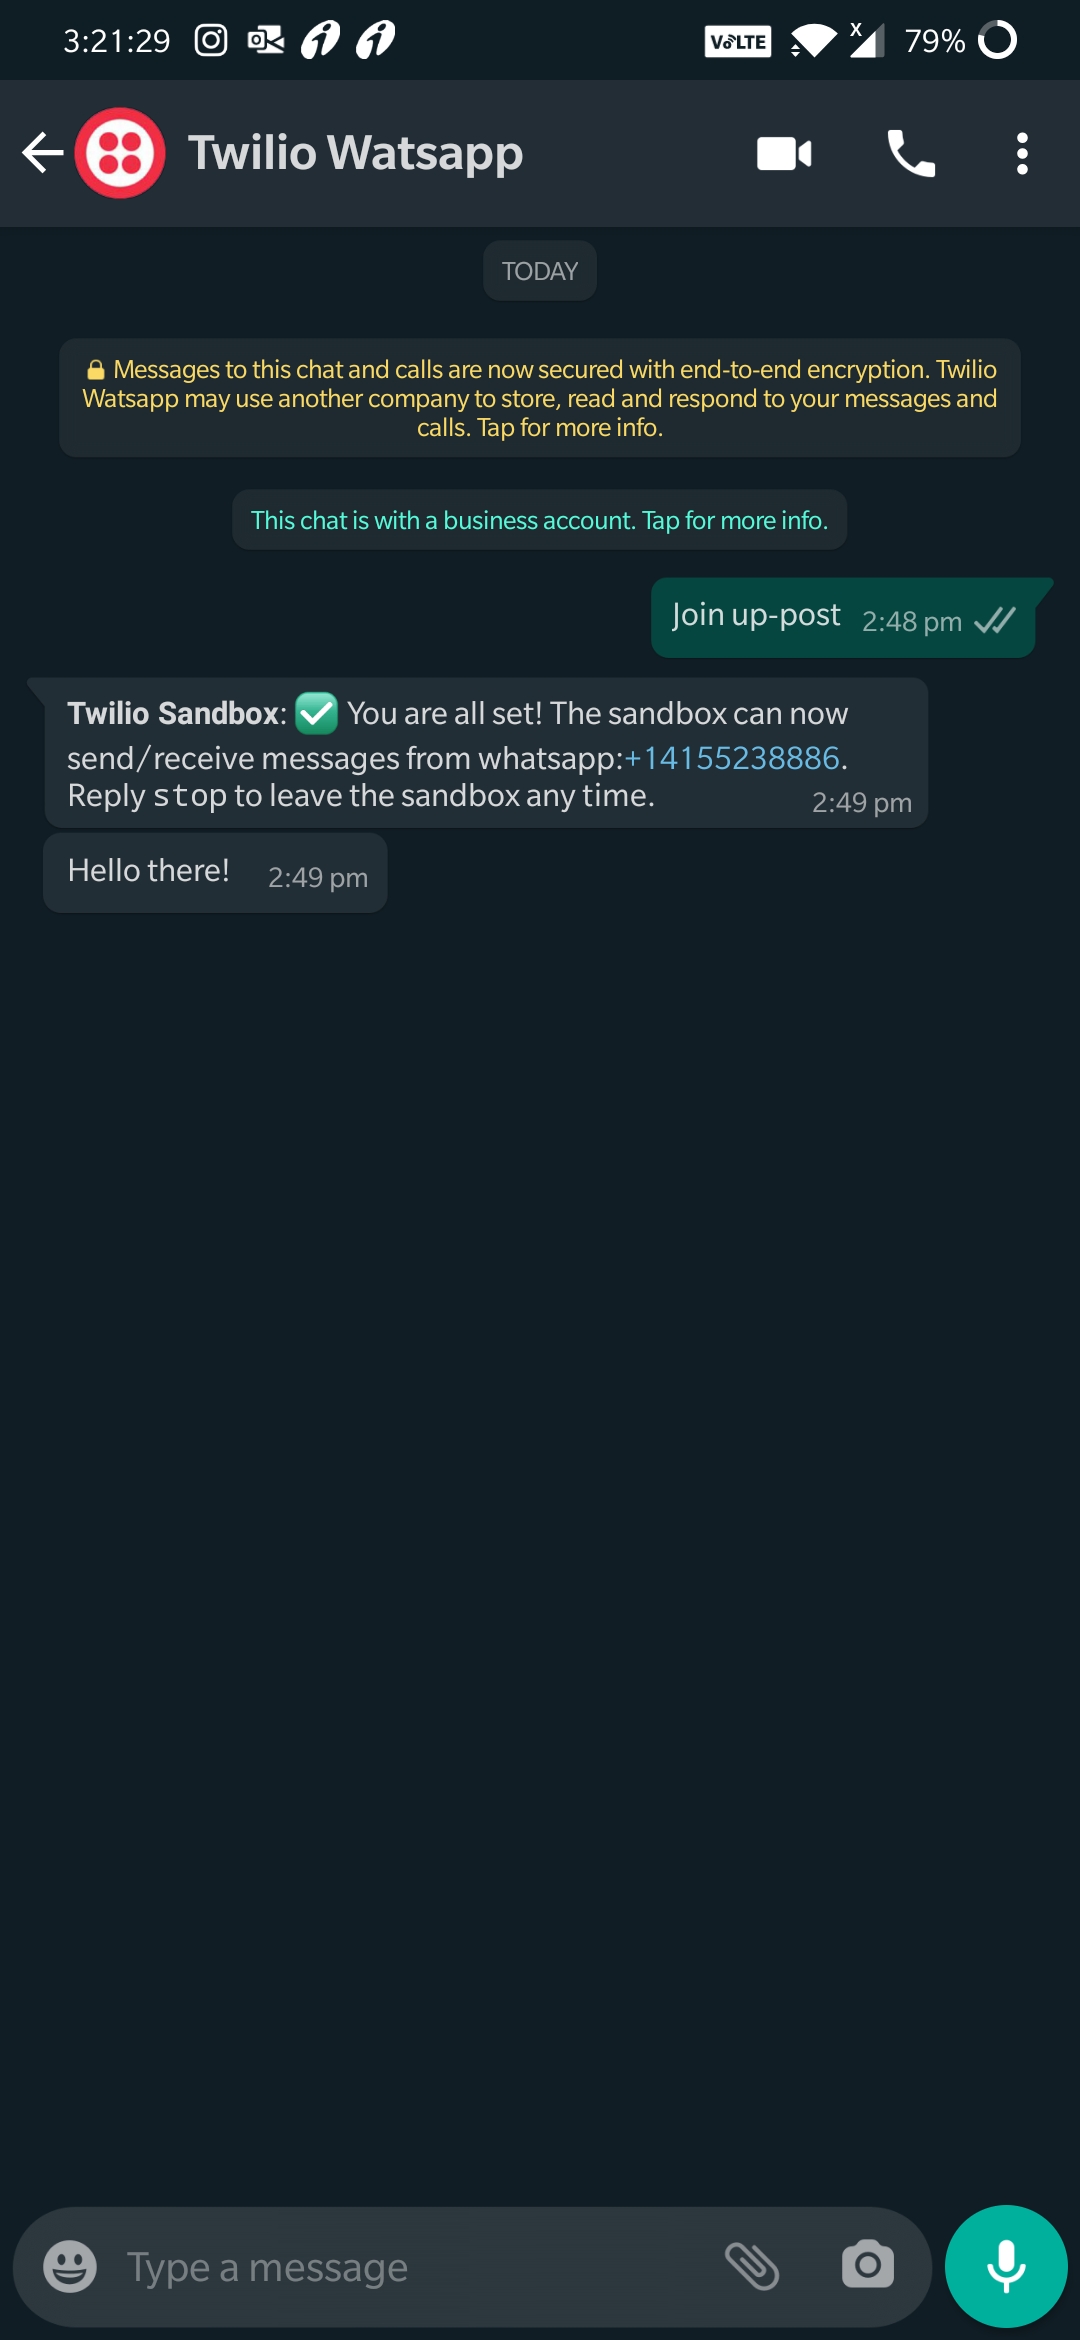Call the number +14155238886 in the sandbox message
The image size is (1080, 2340).
(733, 758)
